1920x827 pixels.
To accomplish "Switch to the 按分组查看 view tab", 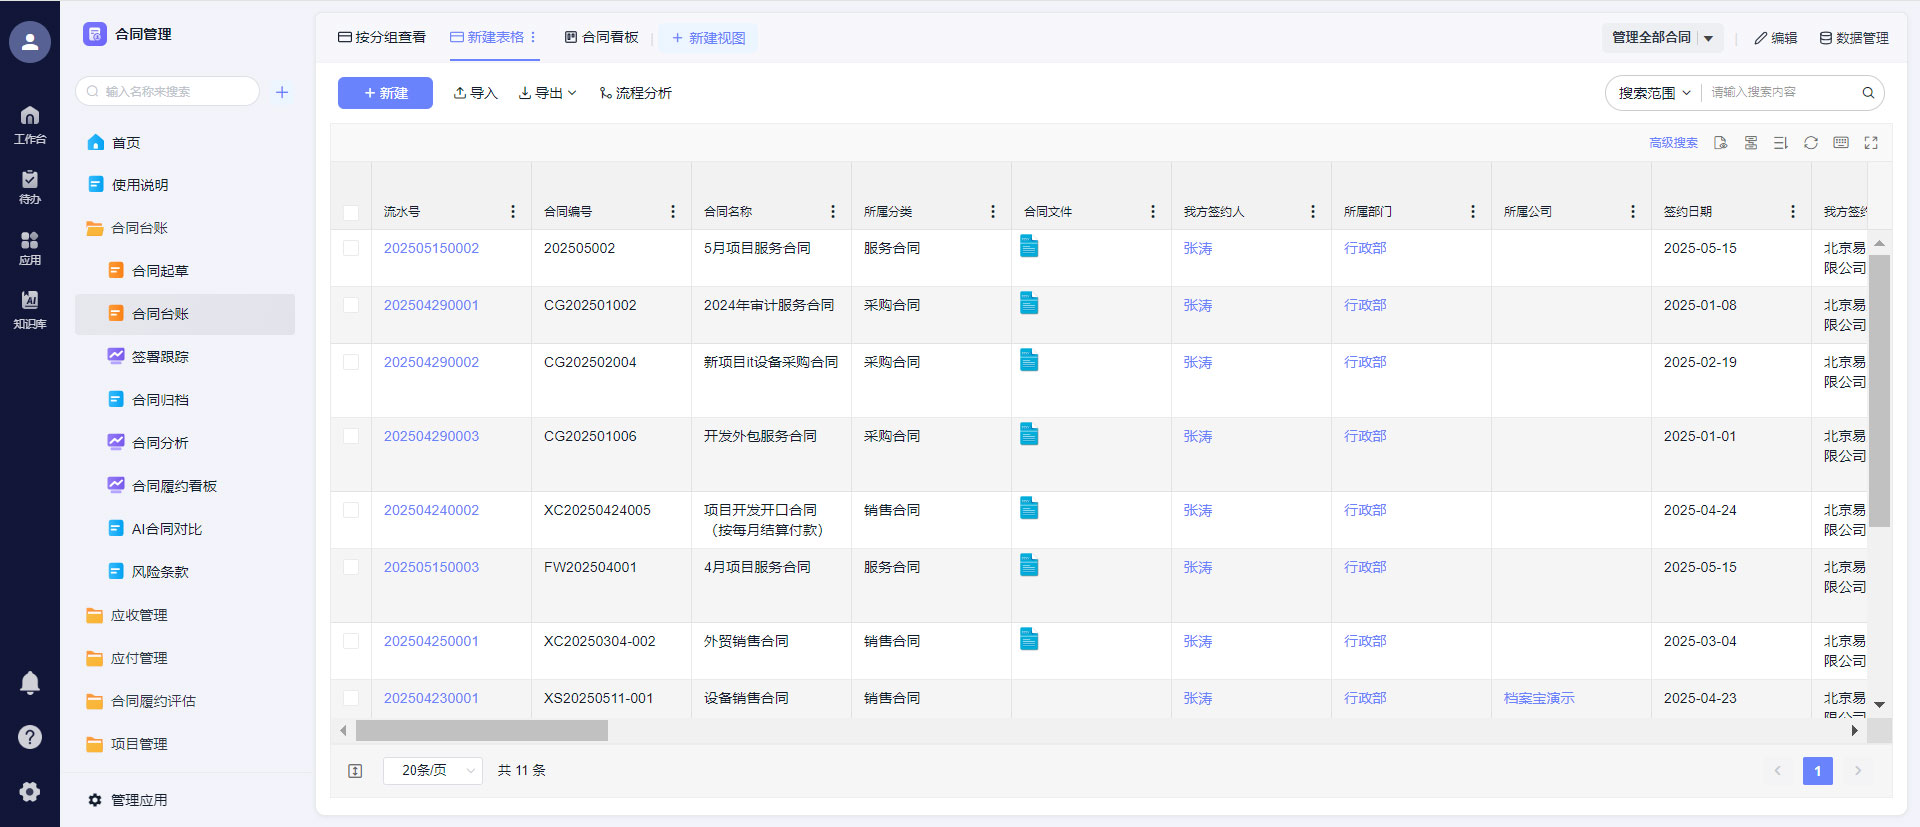I will 382,38.
